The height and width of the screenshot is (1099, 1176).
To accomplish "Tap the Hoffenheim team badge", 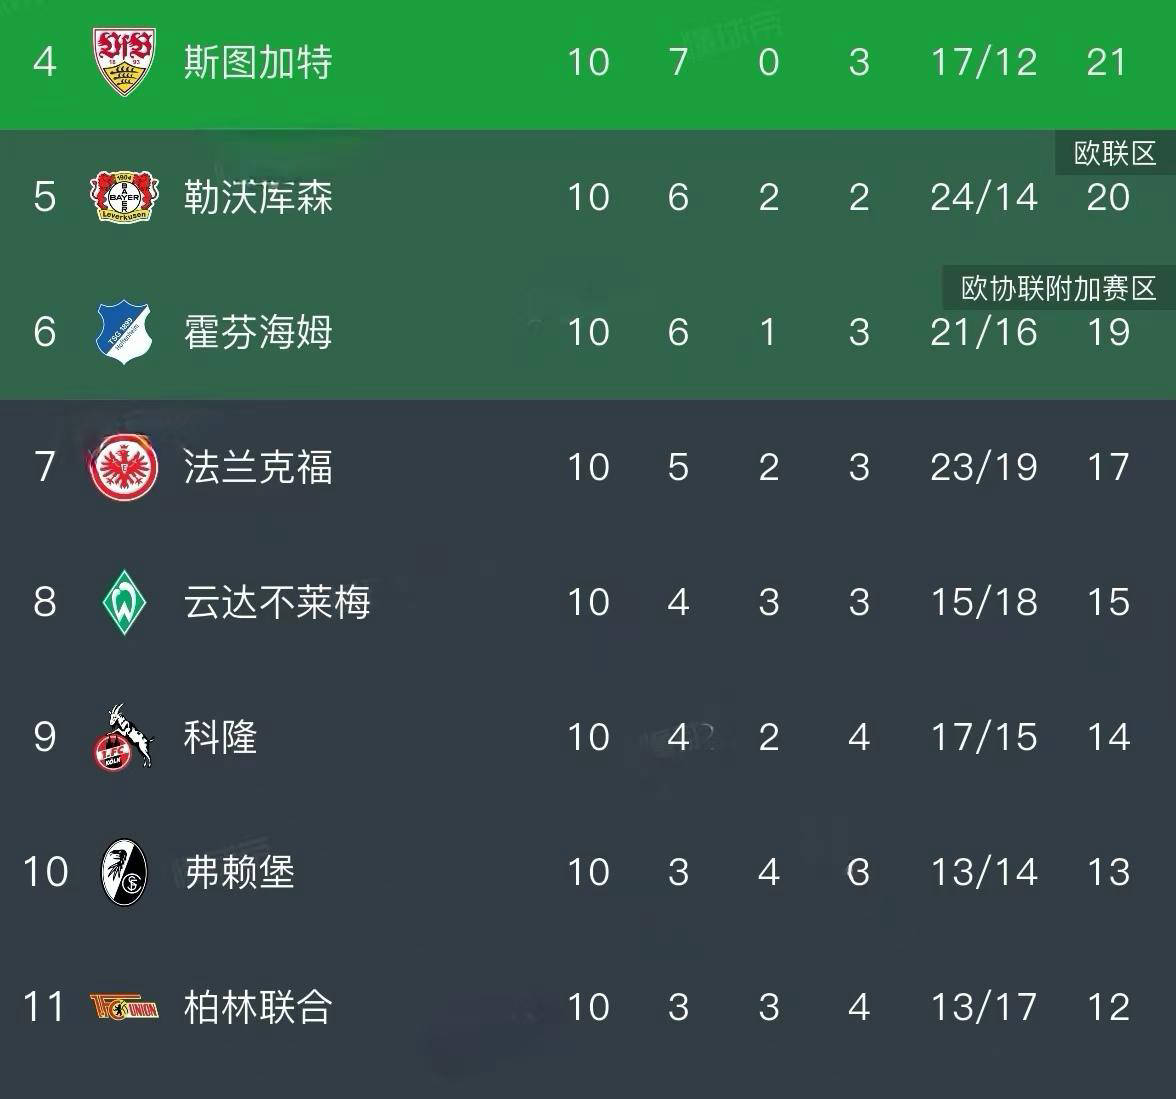I will point(124,331).
